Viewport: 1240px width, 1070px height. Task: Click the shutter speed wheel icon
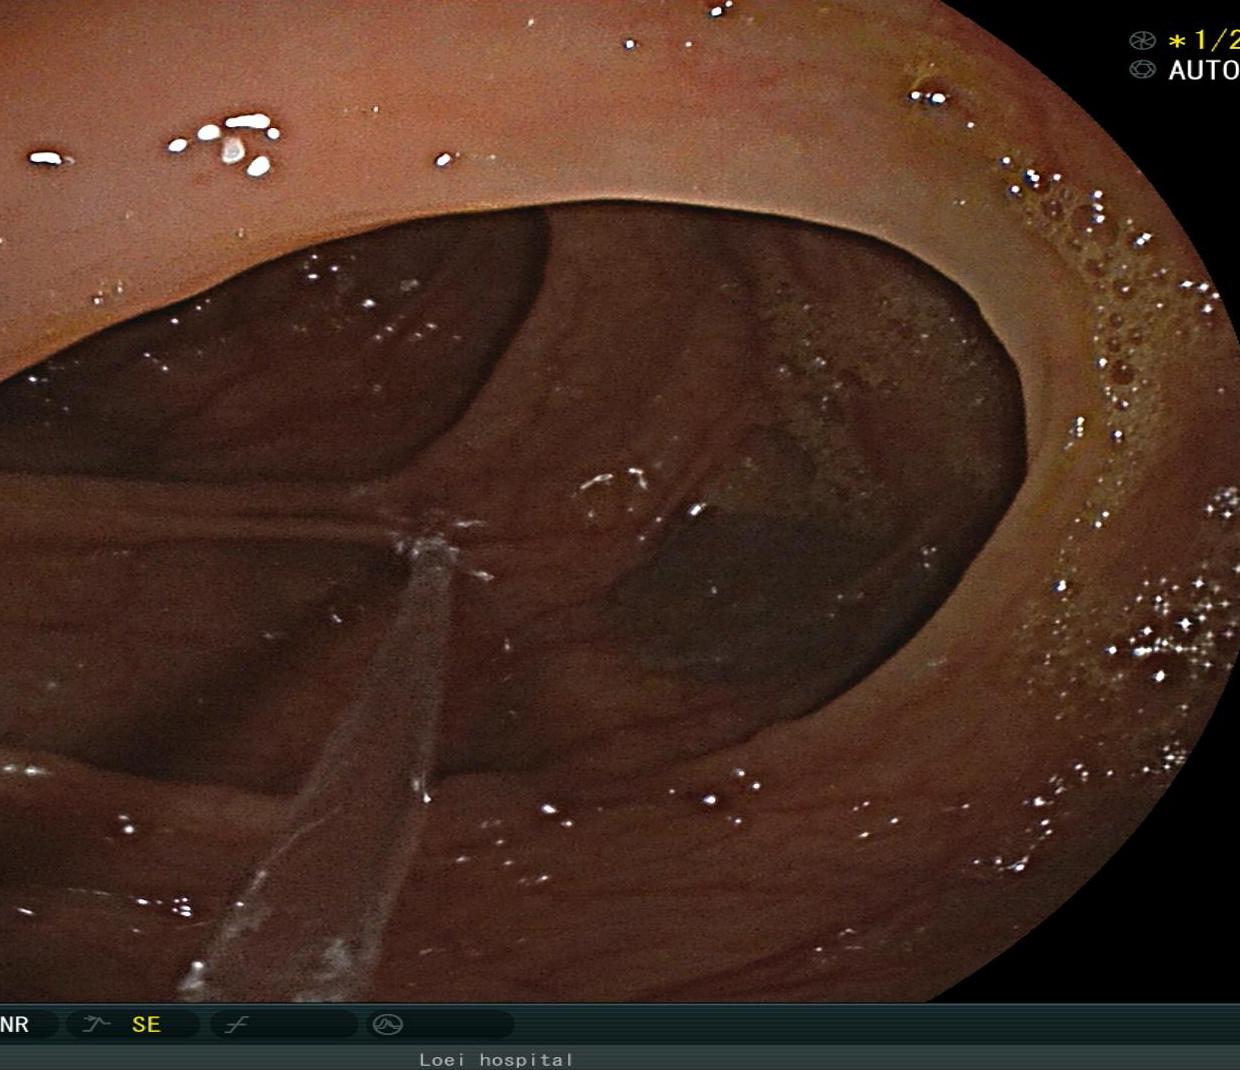[1142, 40]
